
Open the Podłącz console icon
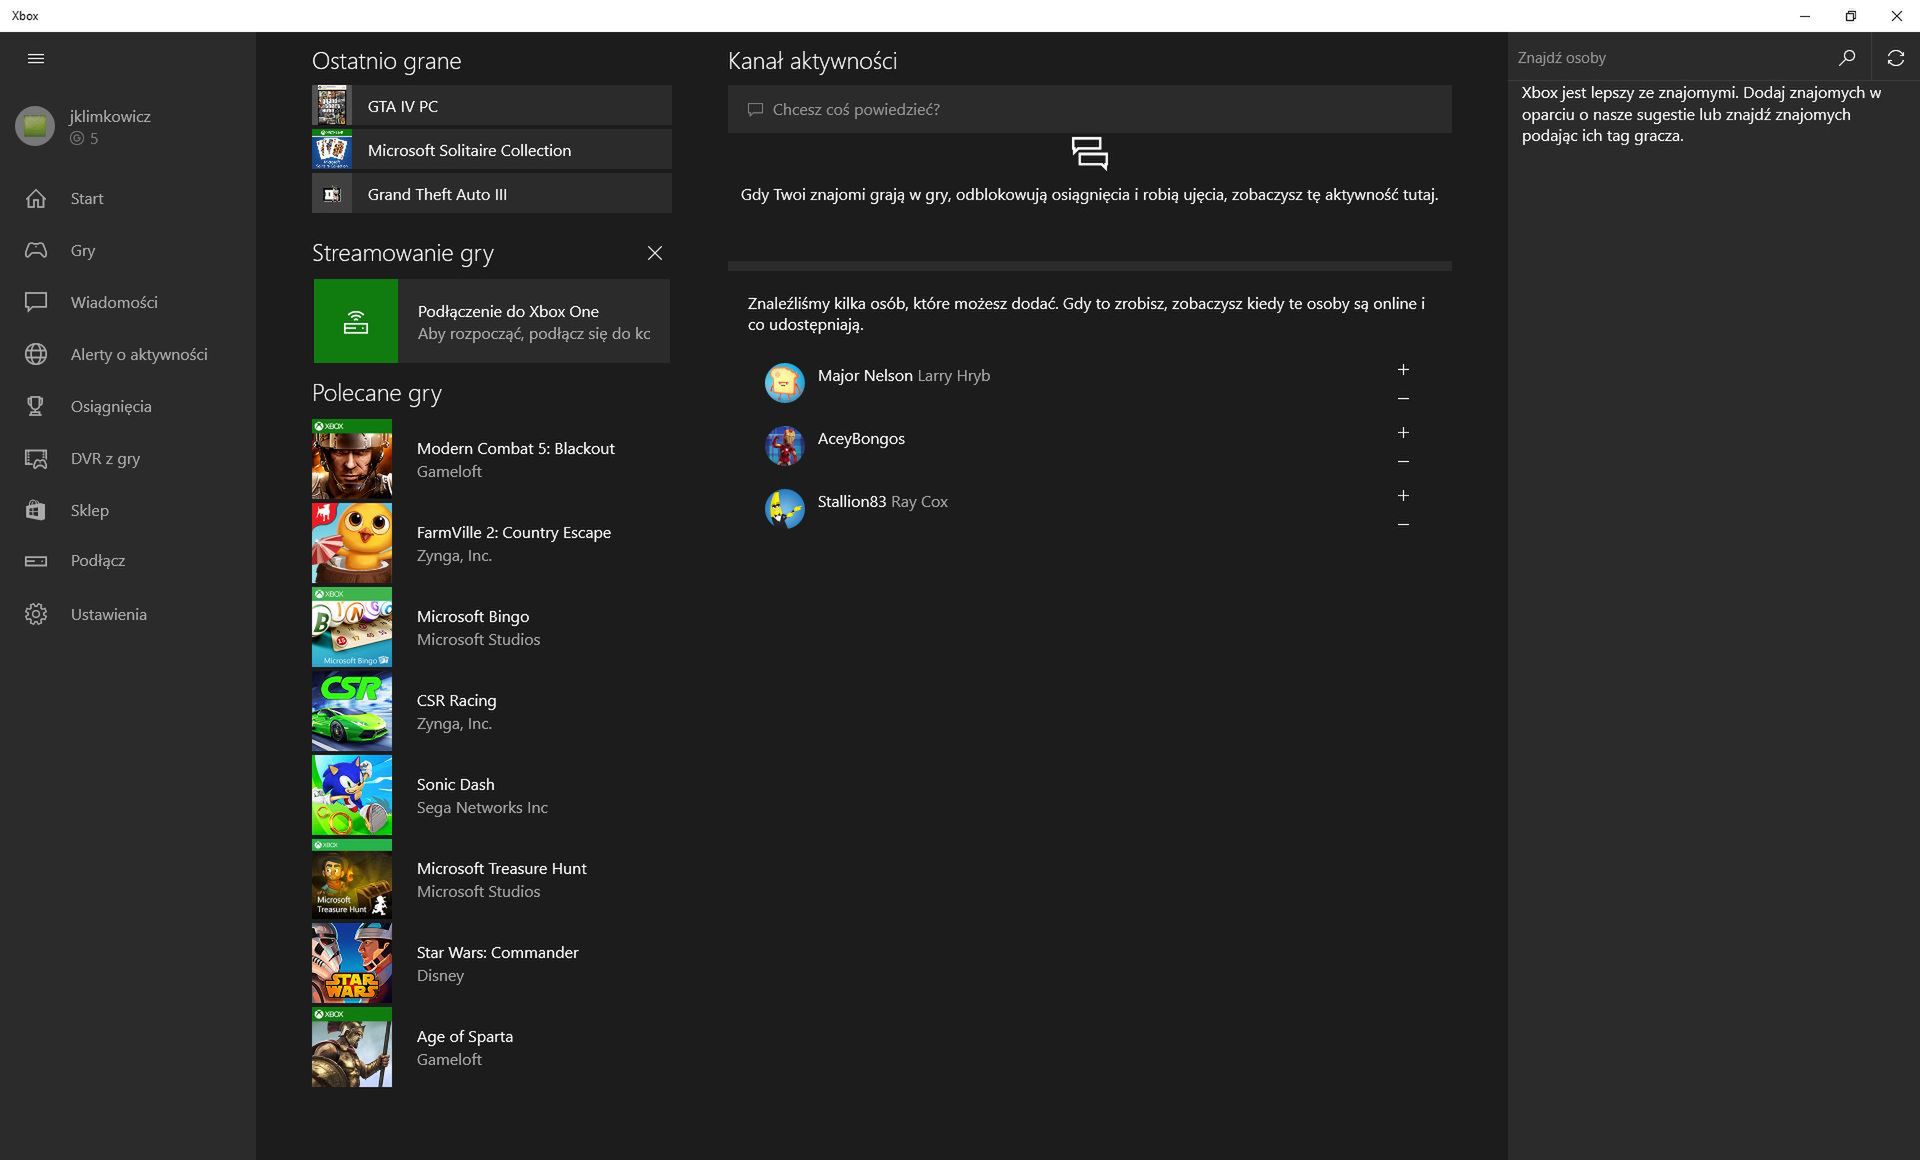coord(36,561)
